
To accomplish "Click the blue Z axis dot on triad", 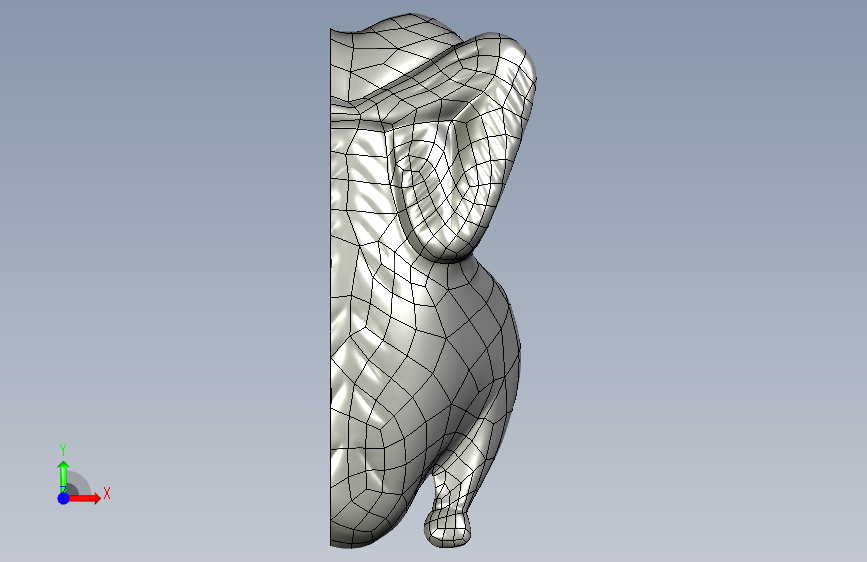I will point(64,498).
